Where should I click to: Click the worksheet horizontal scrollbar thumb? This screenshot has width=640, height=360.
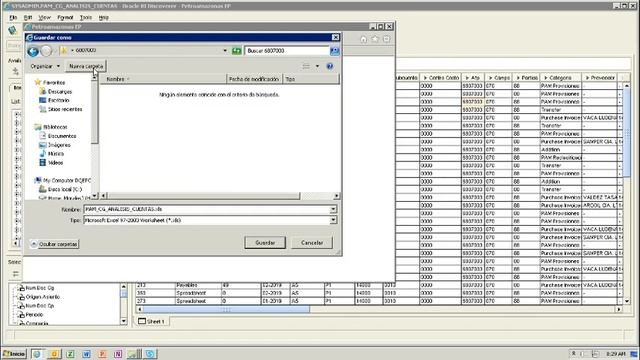click(x=226, y=310)
